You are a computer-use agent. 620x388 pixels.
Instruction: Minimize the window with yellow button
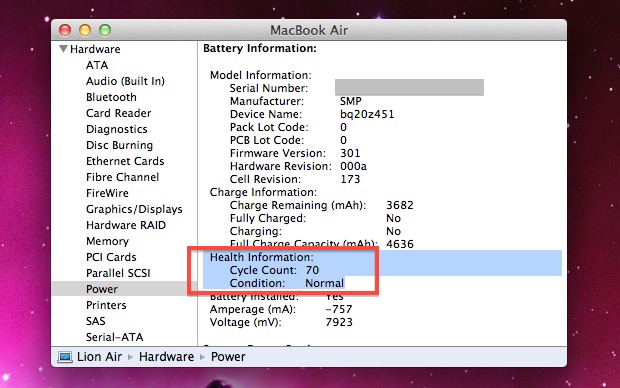point(85,30)
